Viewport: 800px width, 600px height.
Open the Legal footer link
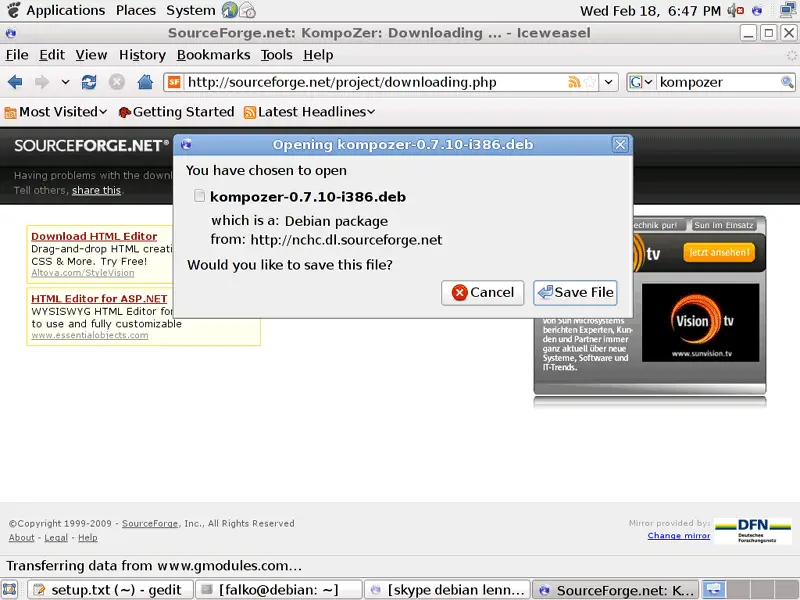(x=56, y=537)
